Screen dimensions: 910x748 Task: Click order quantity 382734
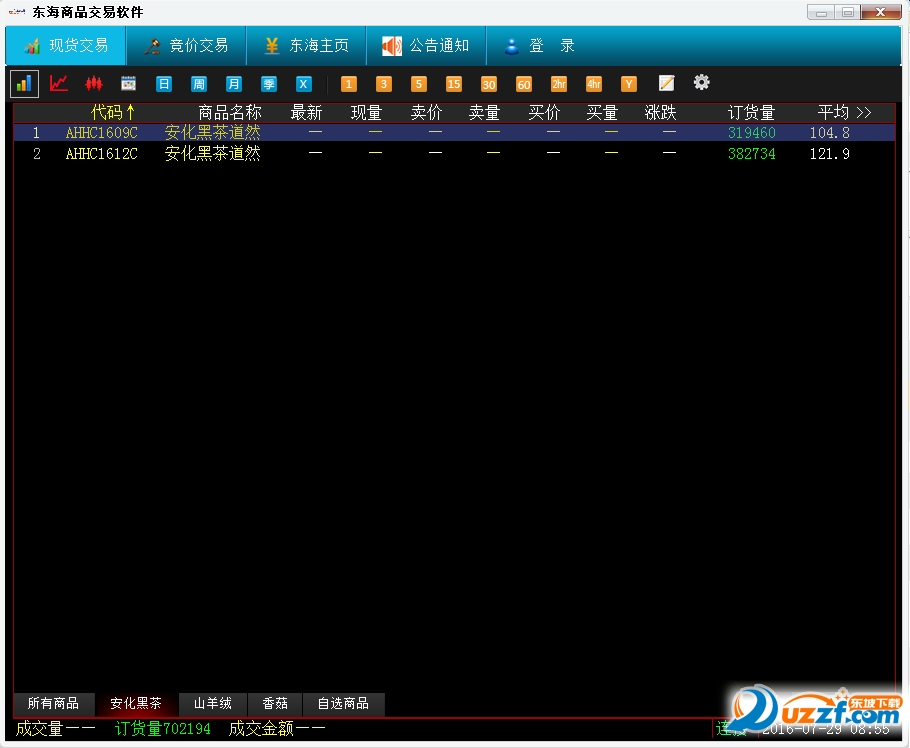752,154
